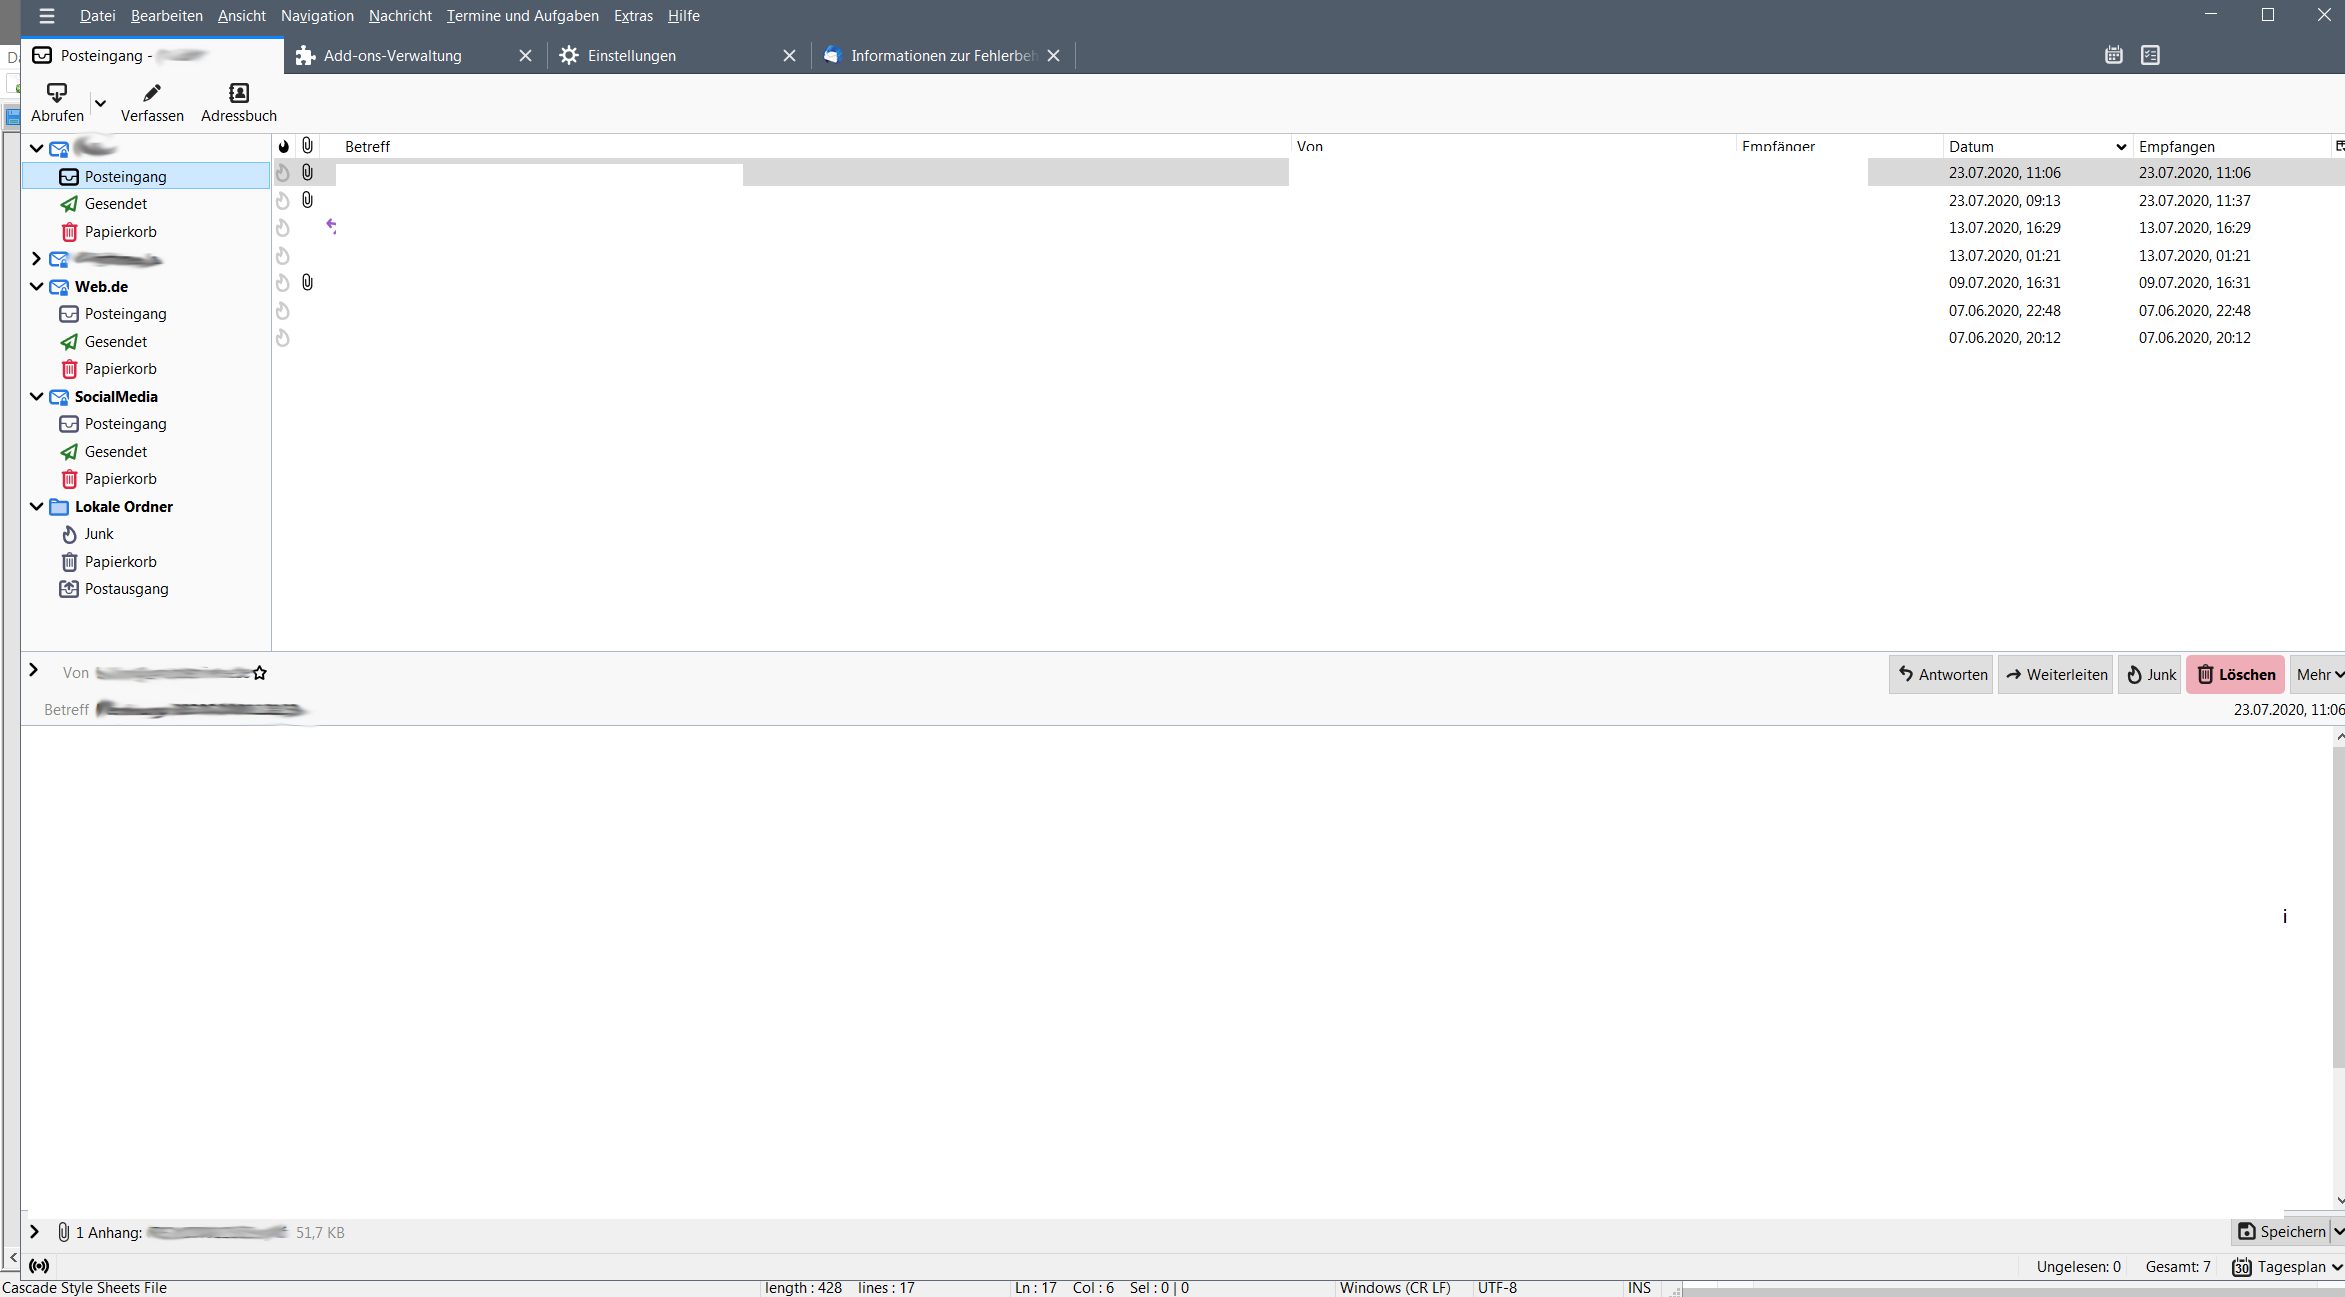Open the Nachricht menu
The width and height of the screenshot is (2345, 1297).
click(400, 16)
